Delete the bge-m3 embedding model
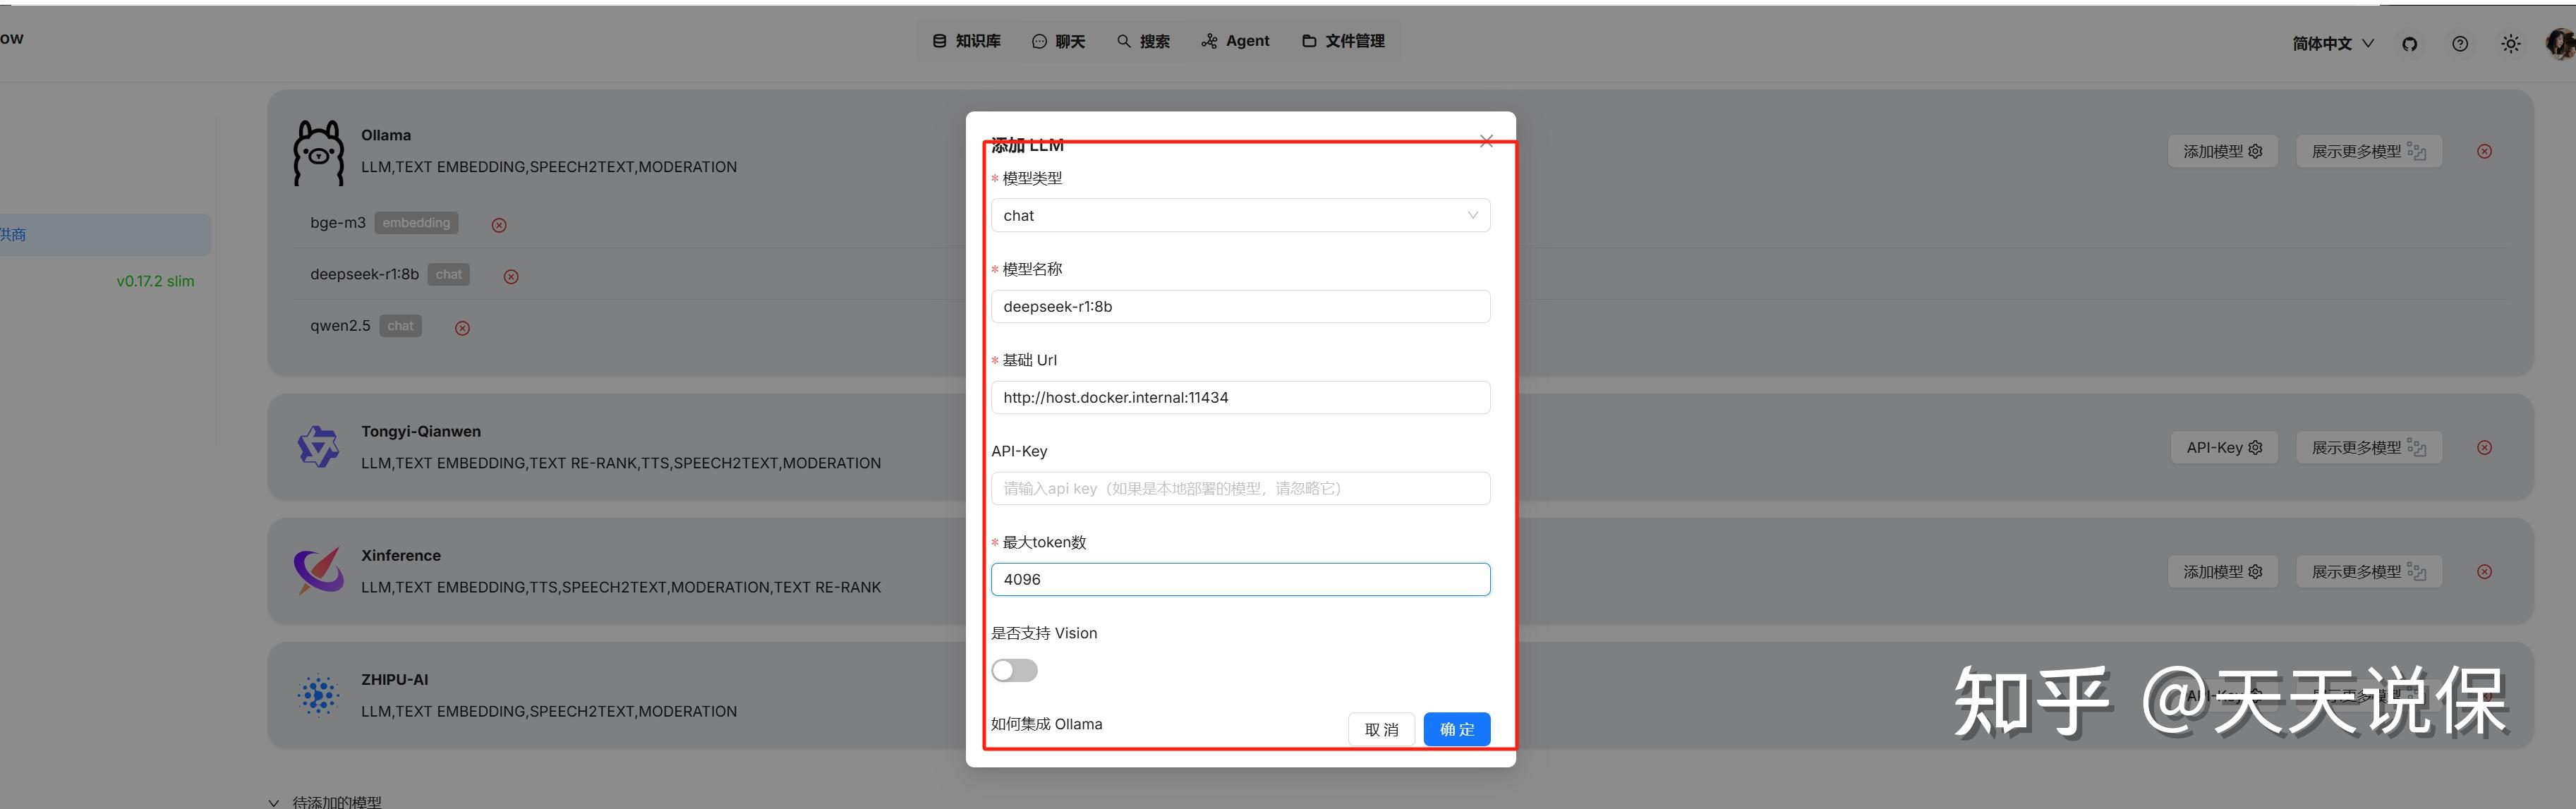 499,225
